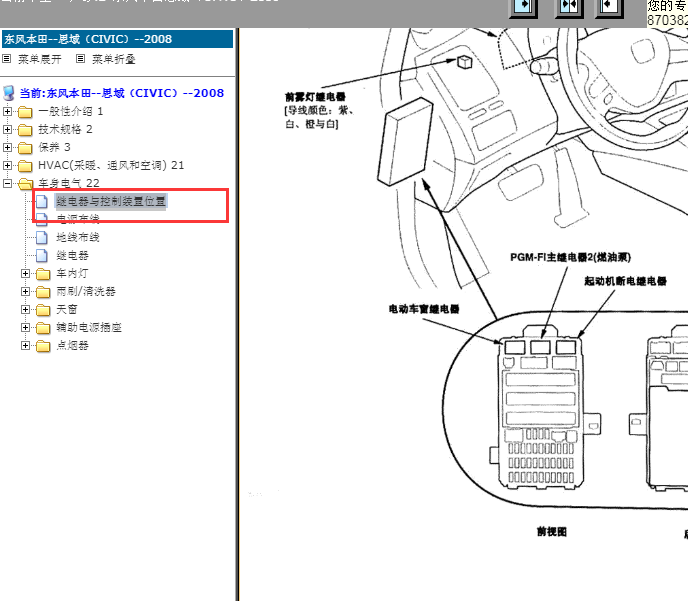Click the 电动车窗继电器 diagram label
The height and width of the screenshot is (601, 688).
[424, 309]
